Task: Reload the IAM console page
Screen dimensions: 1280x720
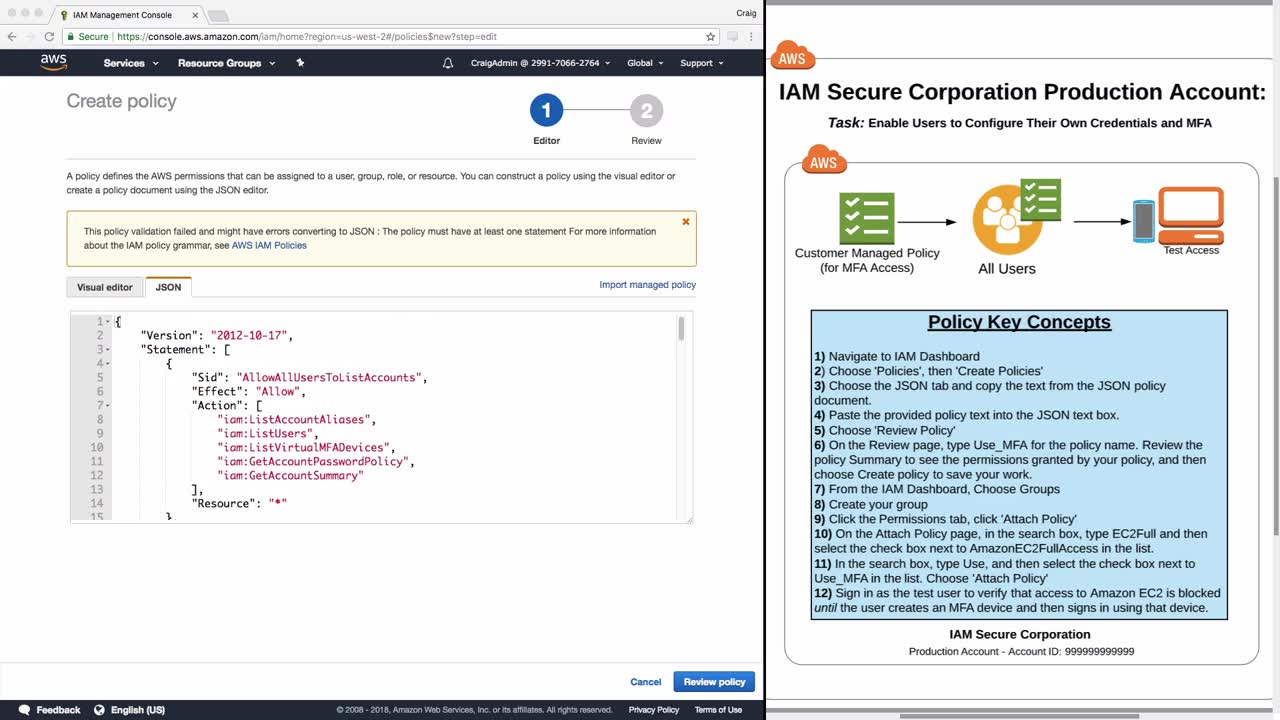Action: click(49, 36)
